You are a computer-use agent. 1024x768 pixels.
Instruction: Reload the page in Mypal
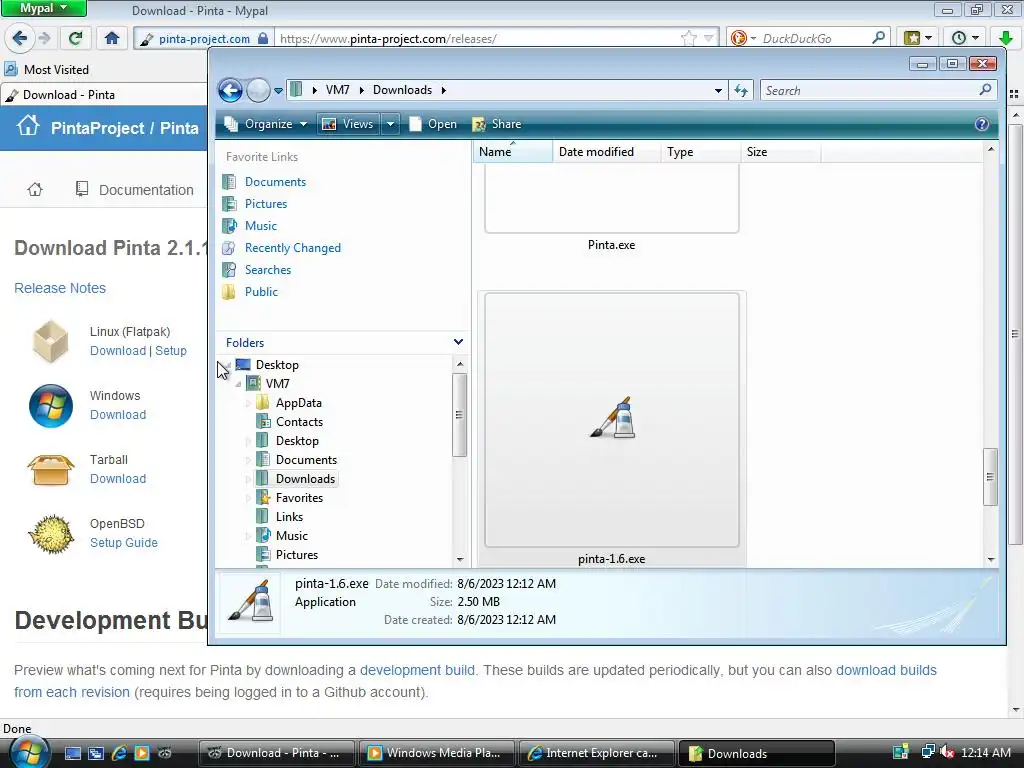pos(75,38)
